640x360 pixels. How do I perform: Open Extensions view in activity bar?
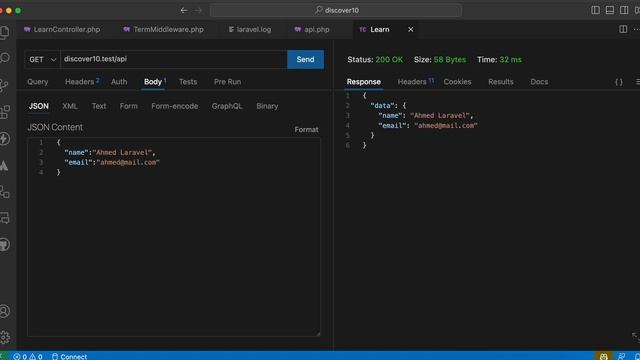5,112
